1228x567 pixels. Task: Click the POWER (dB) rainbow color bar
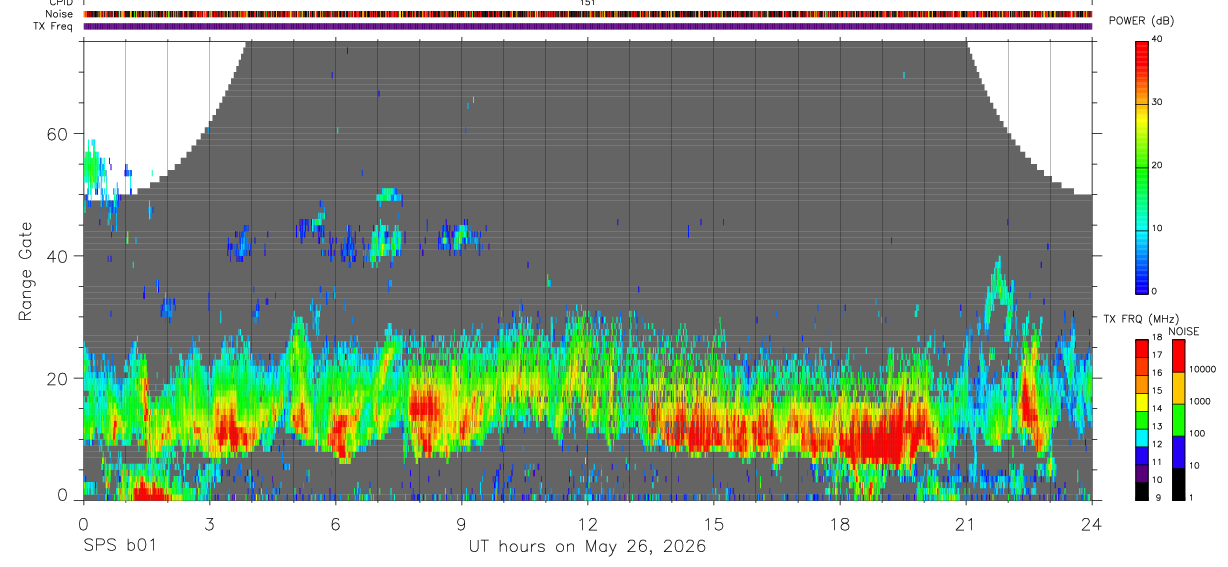coord(1142,166)
